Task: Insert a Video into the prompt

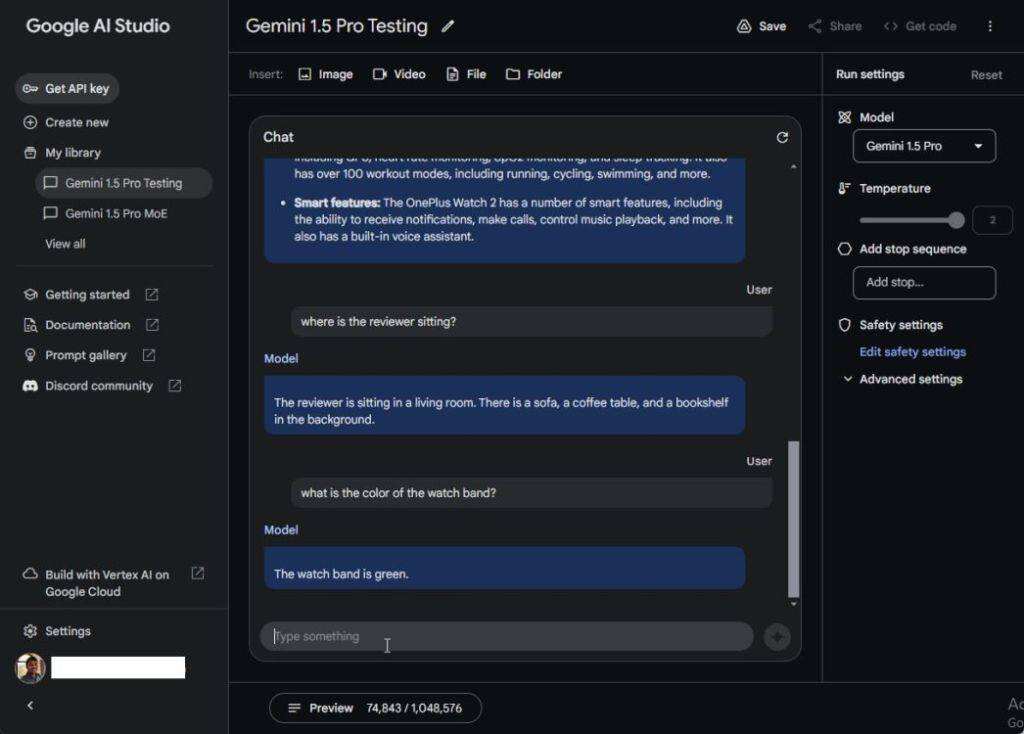Action: [399, 74]
